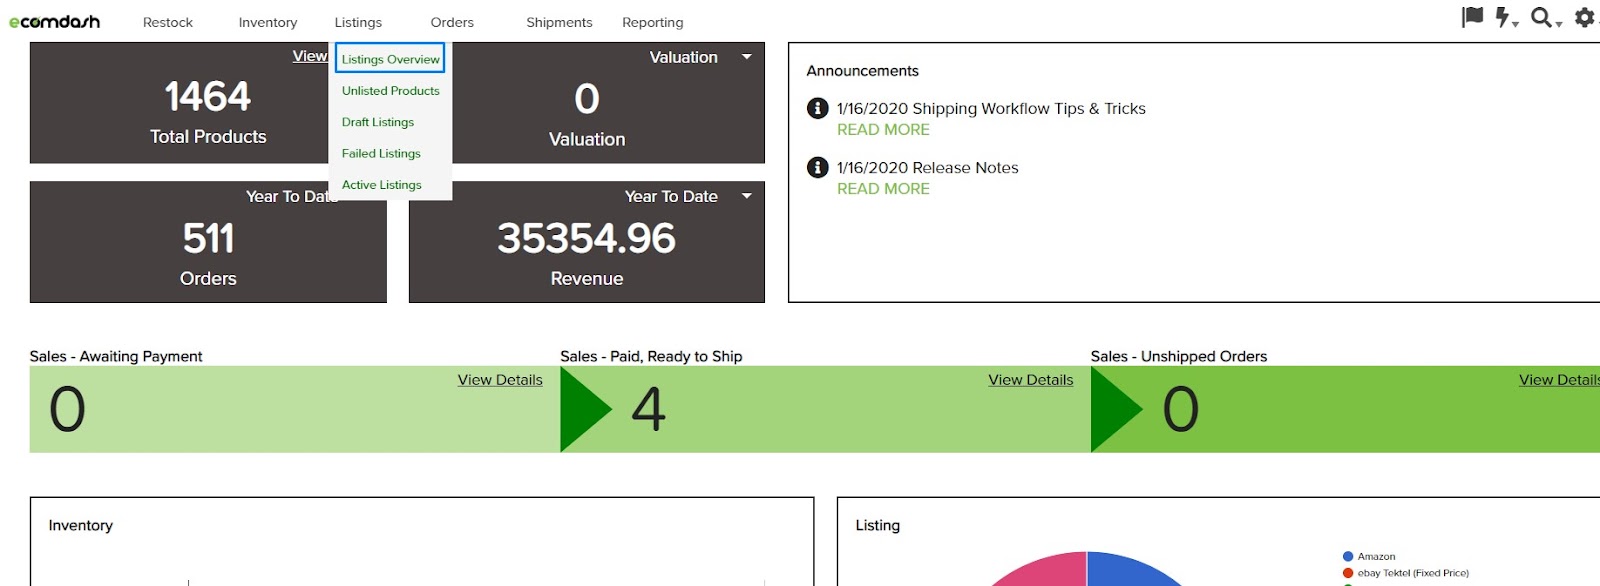Read more about Shipping Workflow Tips
The image size is (1600, 586).
pos(883,130)
